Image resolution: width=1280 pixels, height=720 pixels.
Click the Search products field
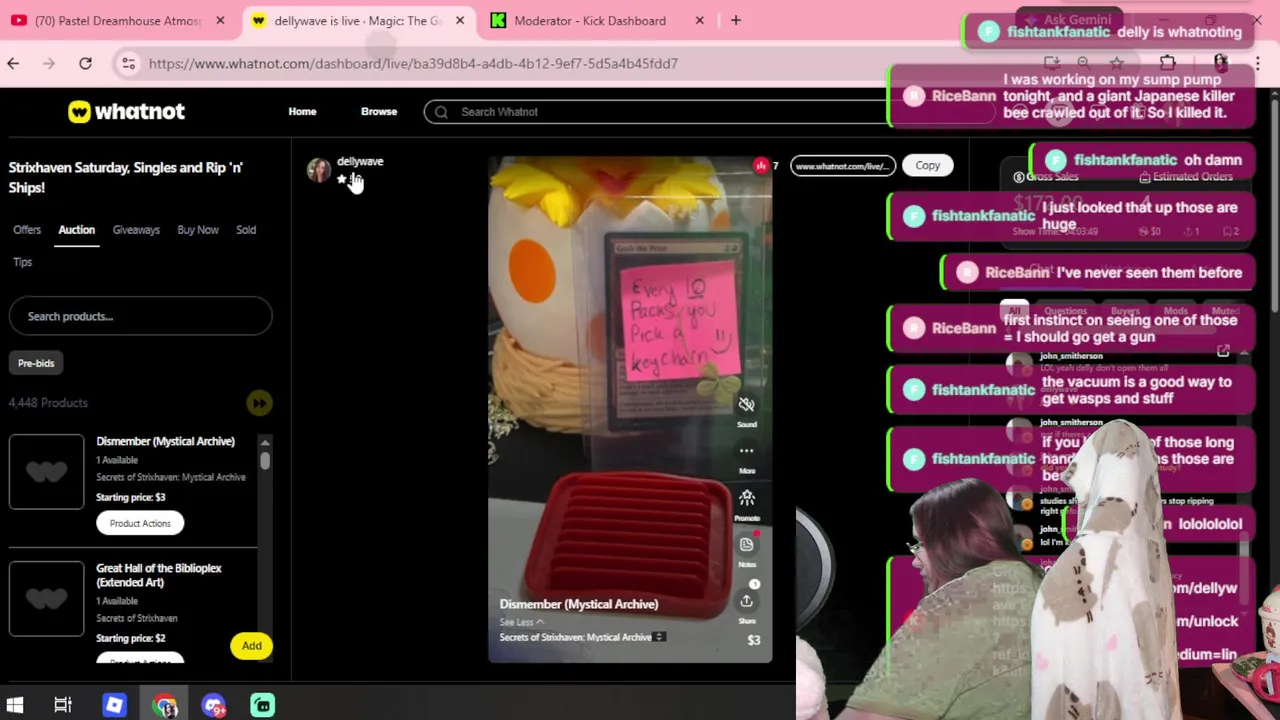click(x=140, y=316)
